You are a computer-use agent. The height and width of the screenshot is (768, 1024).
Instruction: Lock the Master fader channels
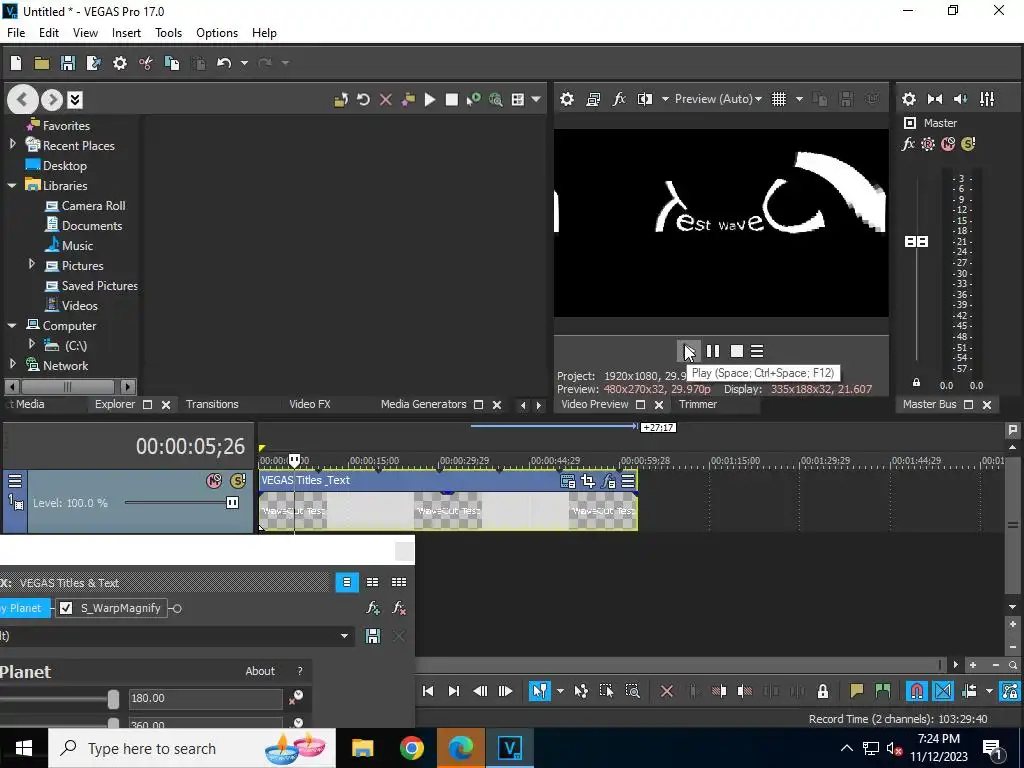point(916,383)
